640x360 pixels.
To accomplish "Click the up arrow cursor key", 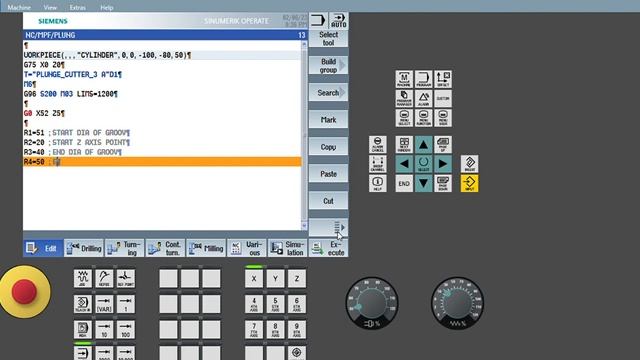I will pos(423,144).
